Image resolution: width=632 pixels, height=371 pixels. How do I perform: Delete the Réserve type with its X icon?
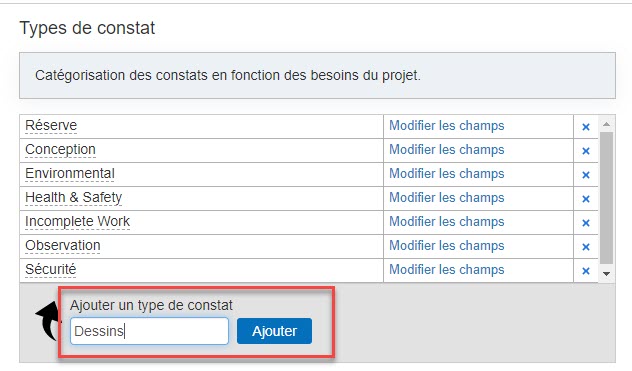pos(586,127)
